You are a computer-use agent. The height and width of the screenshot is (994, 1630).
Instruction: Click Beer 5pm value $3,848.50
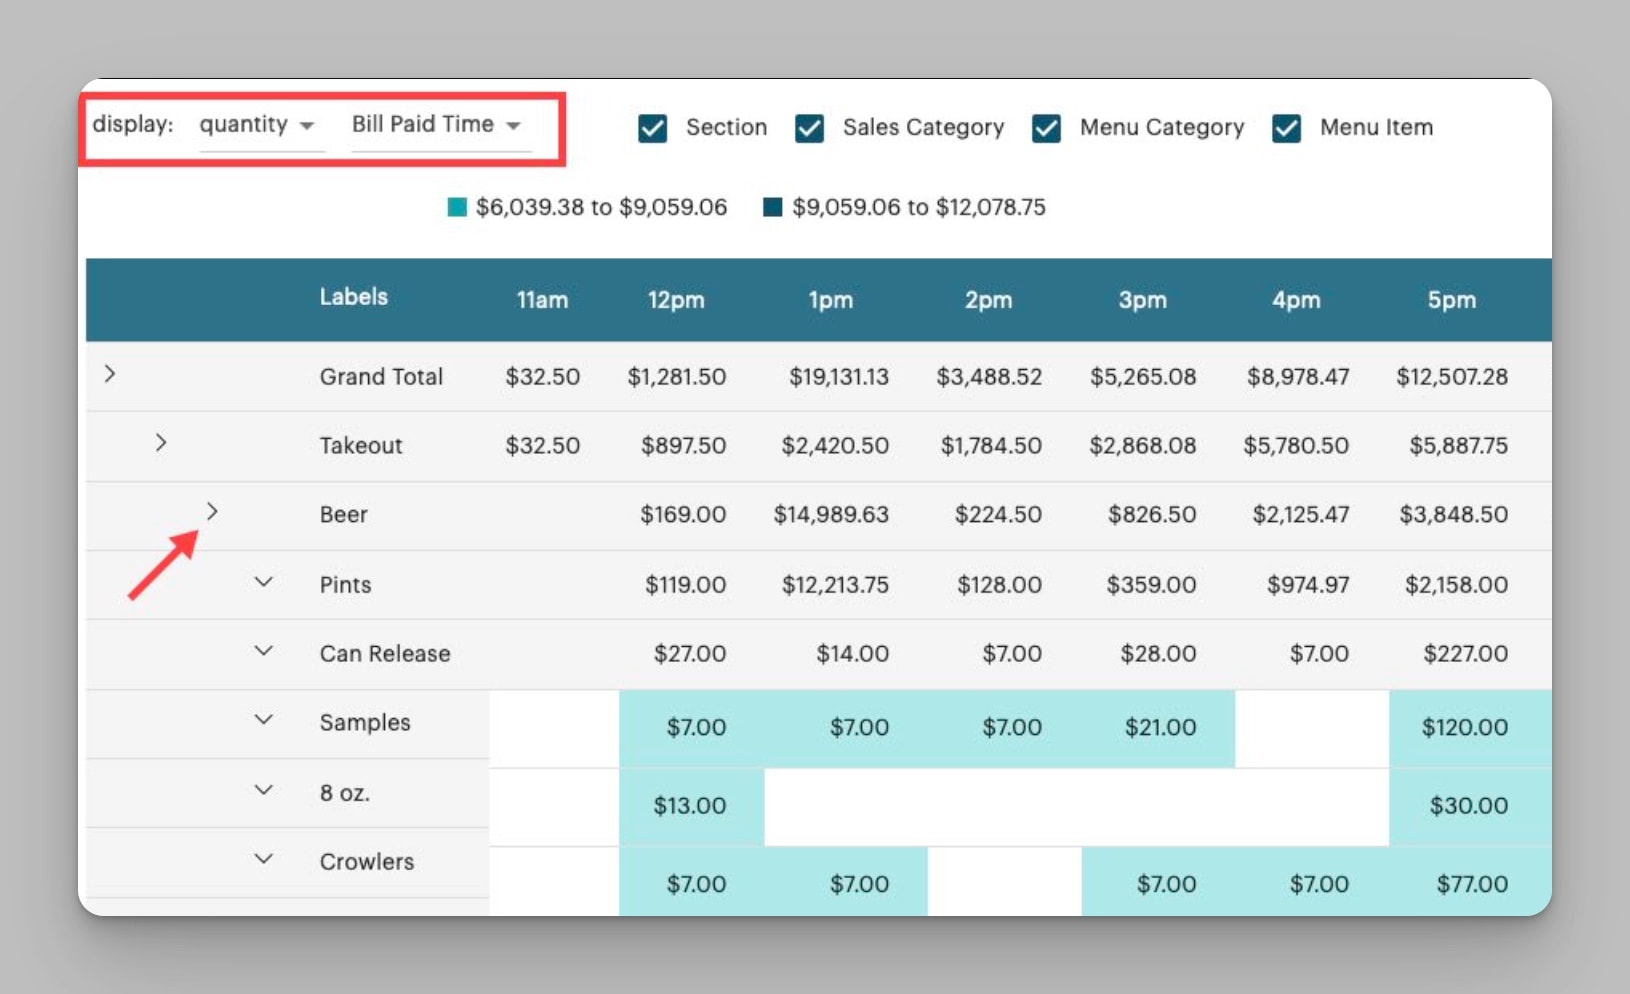tap(1454, 515)
